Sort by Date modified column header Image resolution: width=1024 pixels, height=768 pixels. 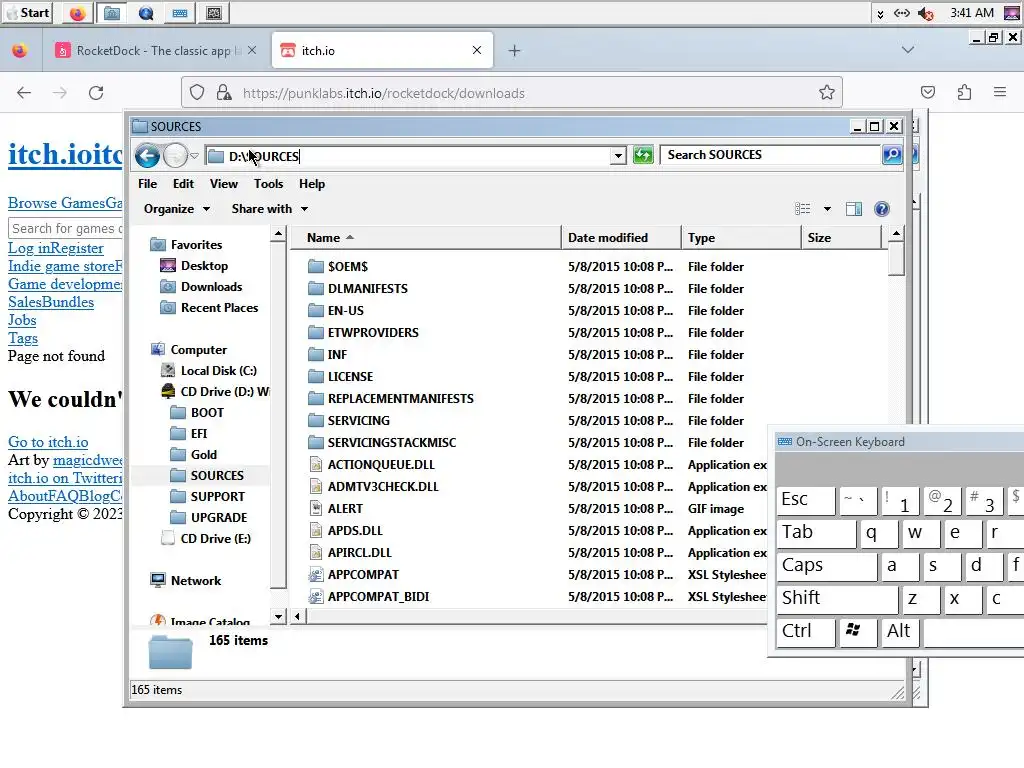tap(620, 238)
